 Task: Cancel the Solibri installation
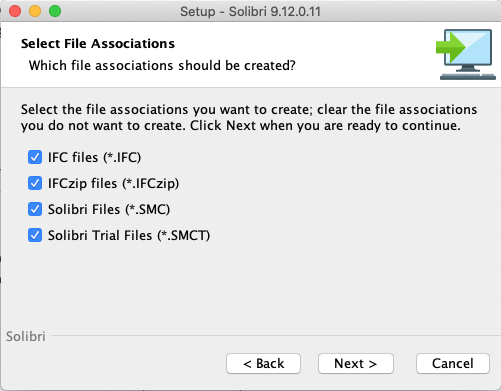point(453,363)
